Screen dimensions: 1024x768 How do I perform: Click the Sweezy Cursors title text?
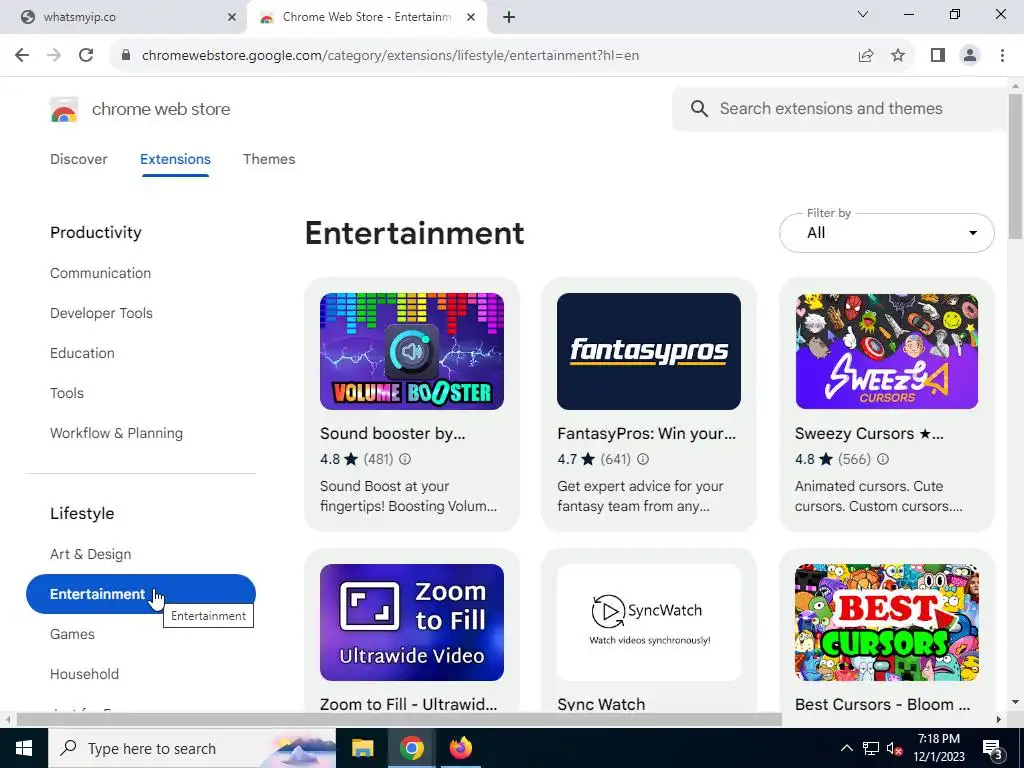[869, 434]
